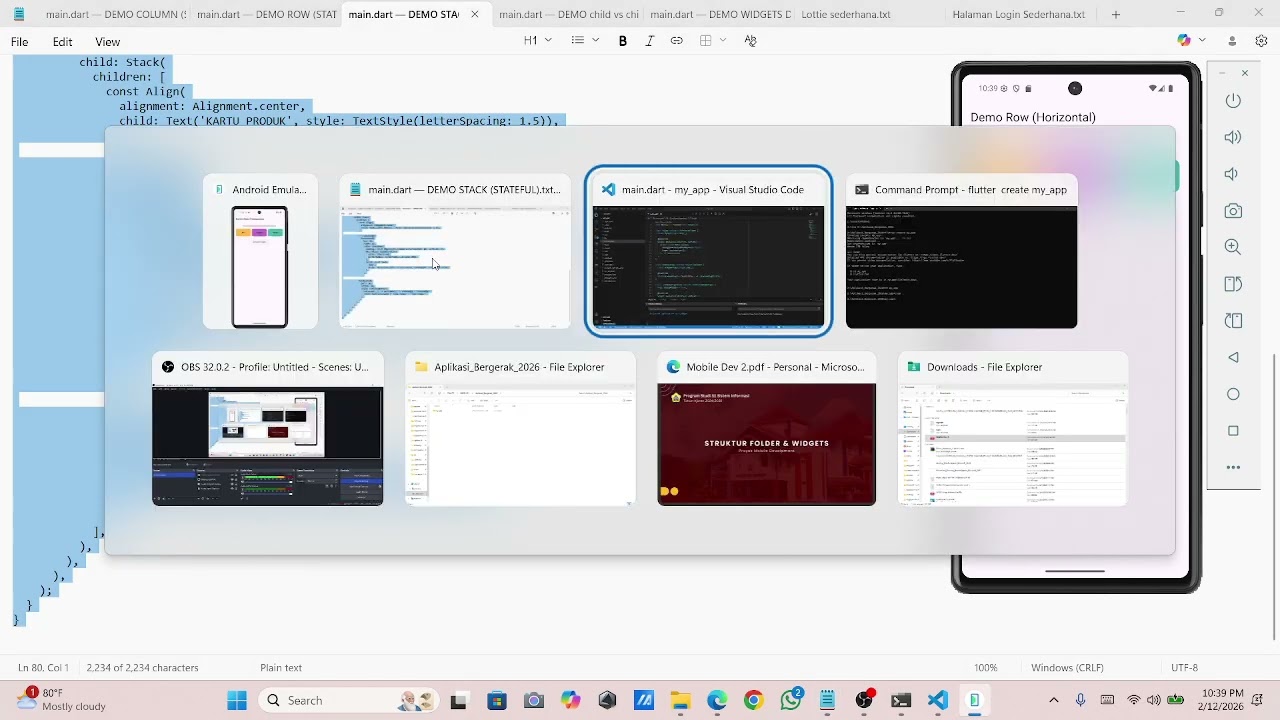Click the UTF-8 encoding indicator
1280x720 pixels.
click(x=1184, y=668)
